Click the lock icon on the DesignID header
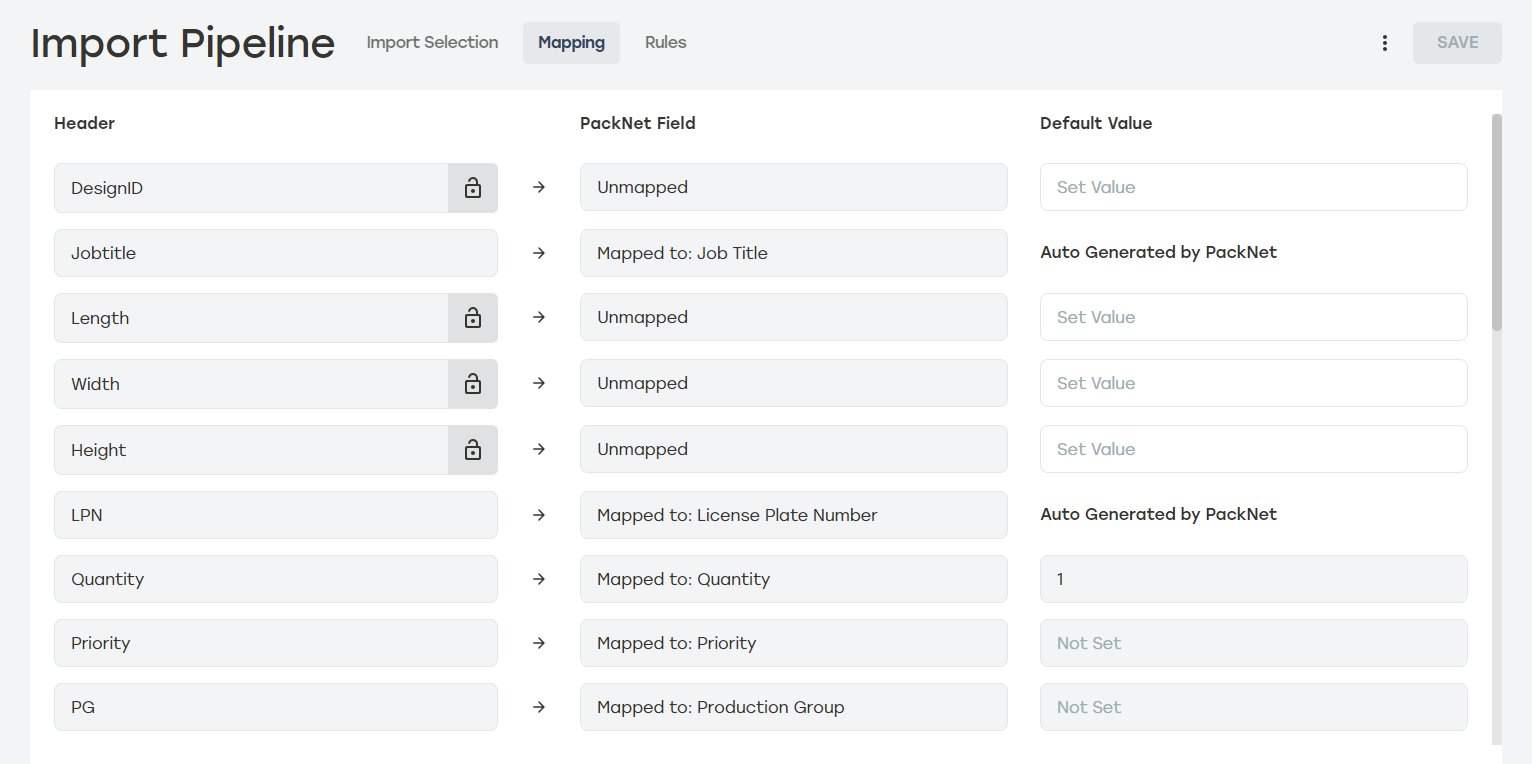Image resolution: width=1532 pixels, height=764 pixels. point(472,187)
